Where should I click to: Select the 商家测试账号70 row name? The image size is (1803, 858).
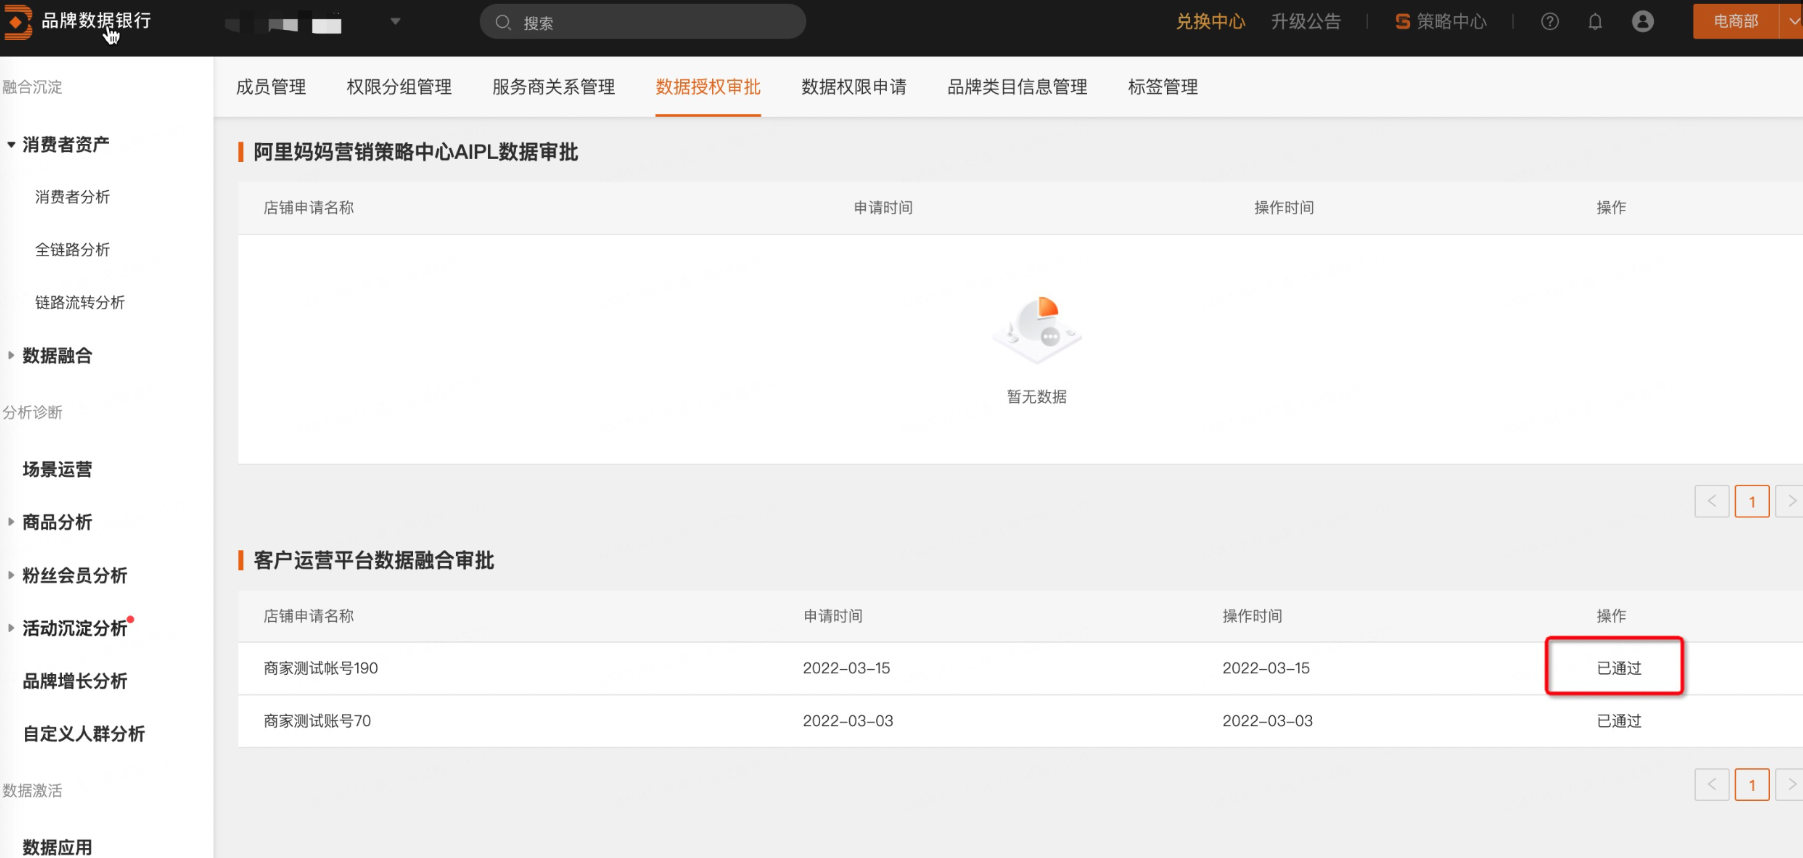coord(317,721)
